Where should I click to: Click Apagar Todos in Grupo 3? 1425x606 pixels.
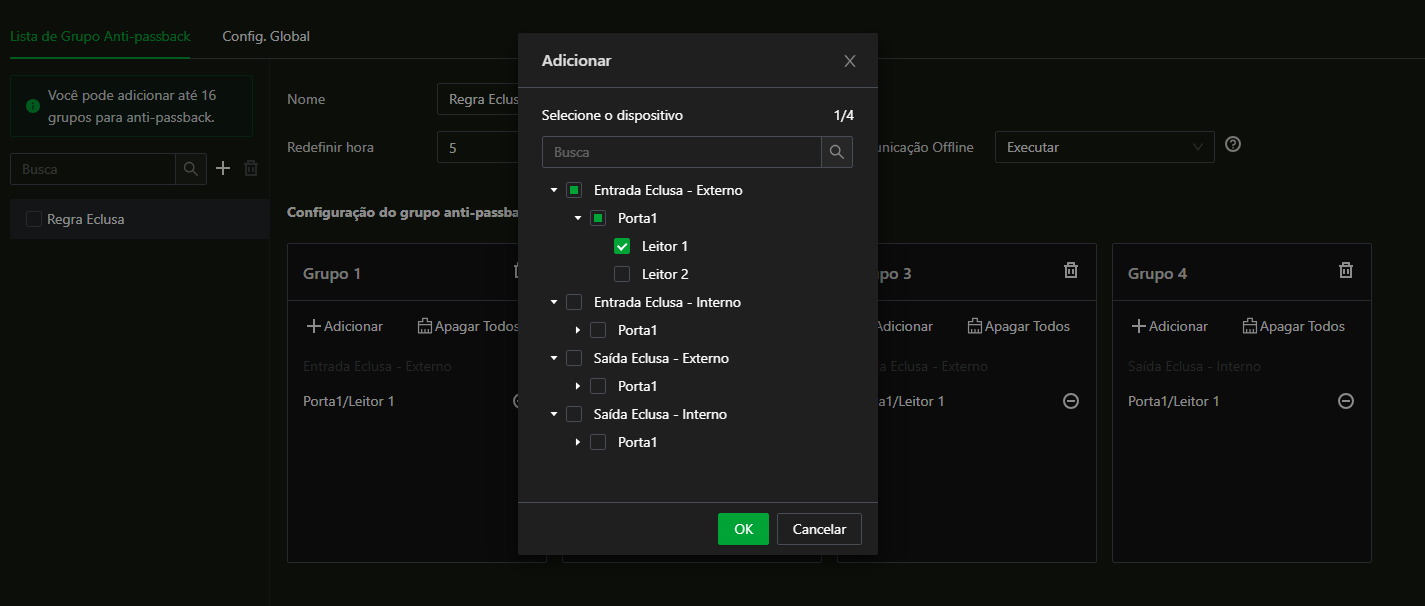click(1018, 326)
